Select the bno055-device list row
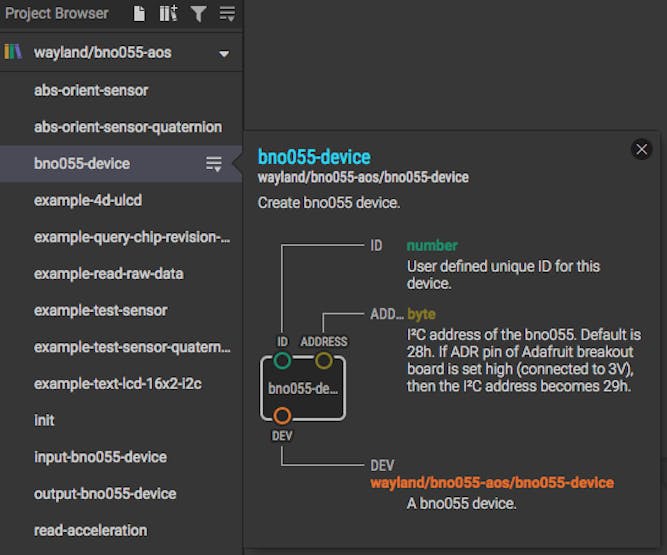This screenshot has width=667, height=555. click(x=121, y=164)
